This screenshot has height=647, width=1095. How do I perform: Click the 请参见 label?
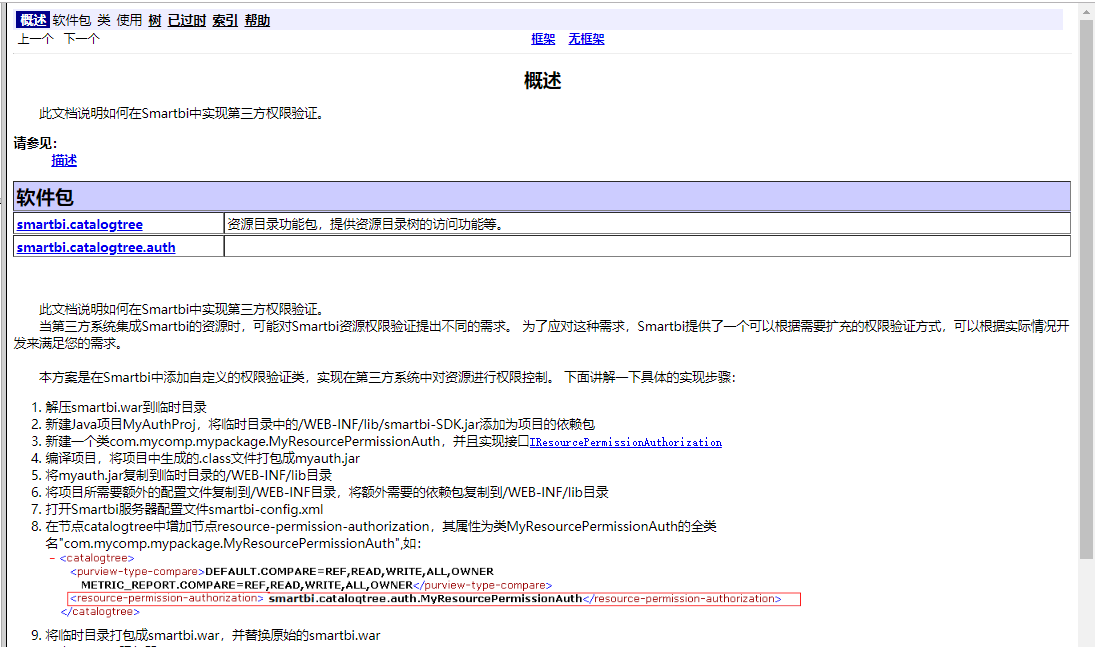click(36, 143)
